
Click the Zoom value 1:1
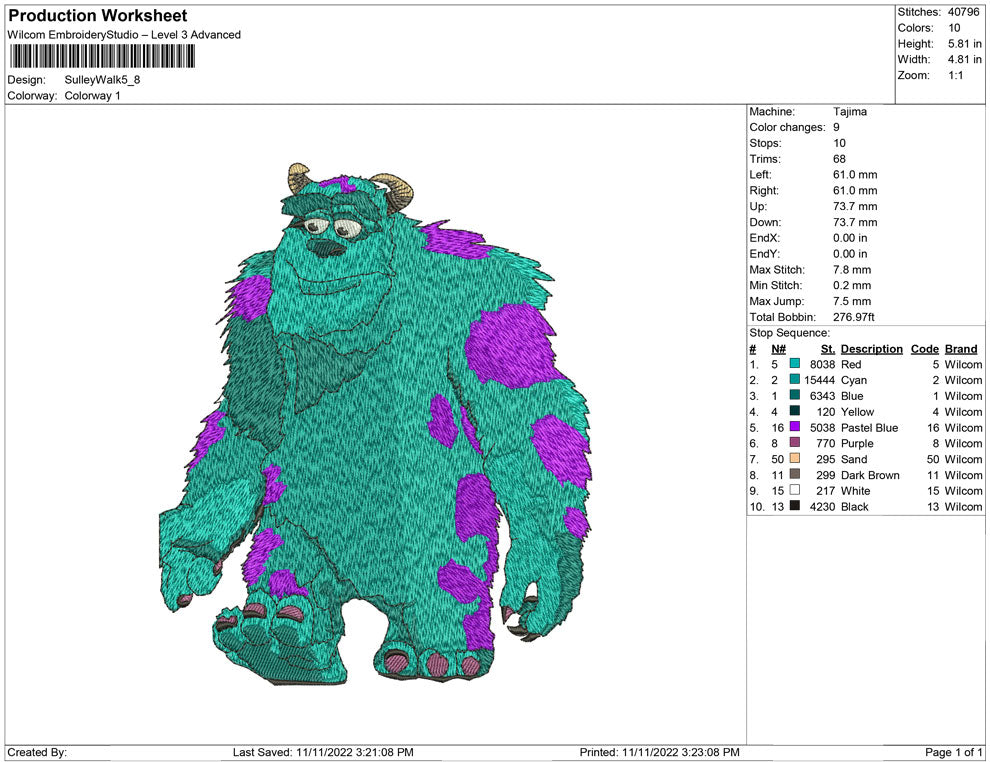pos(955,75)
